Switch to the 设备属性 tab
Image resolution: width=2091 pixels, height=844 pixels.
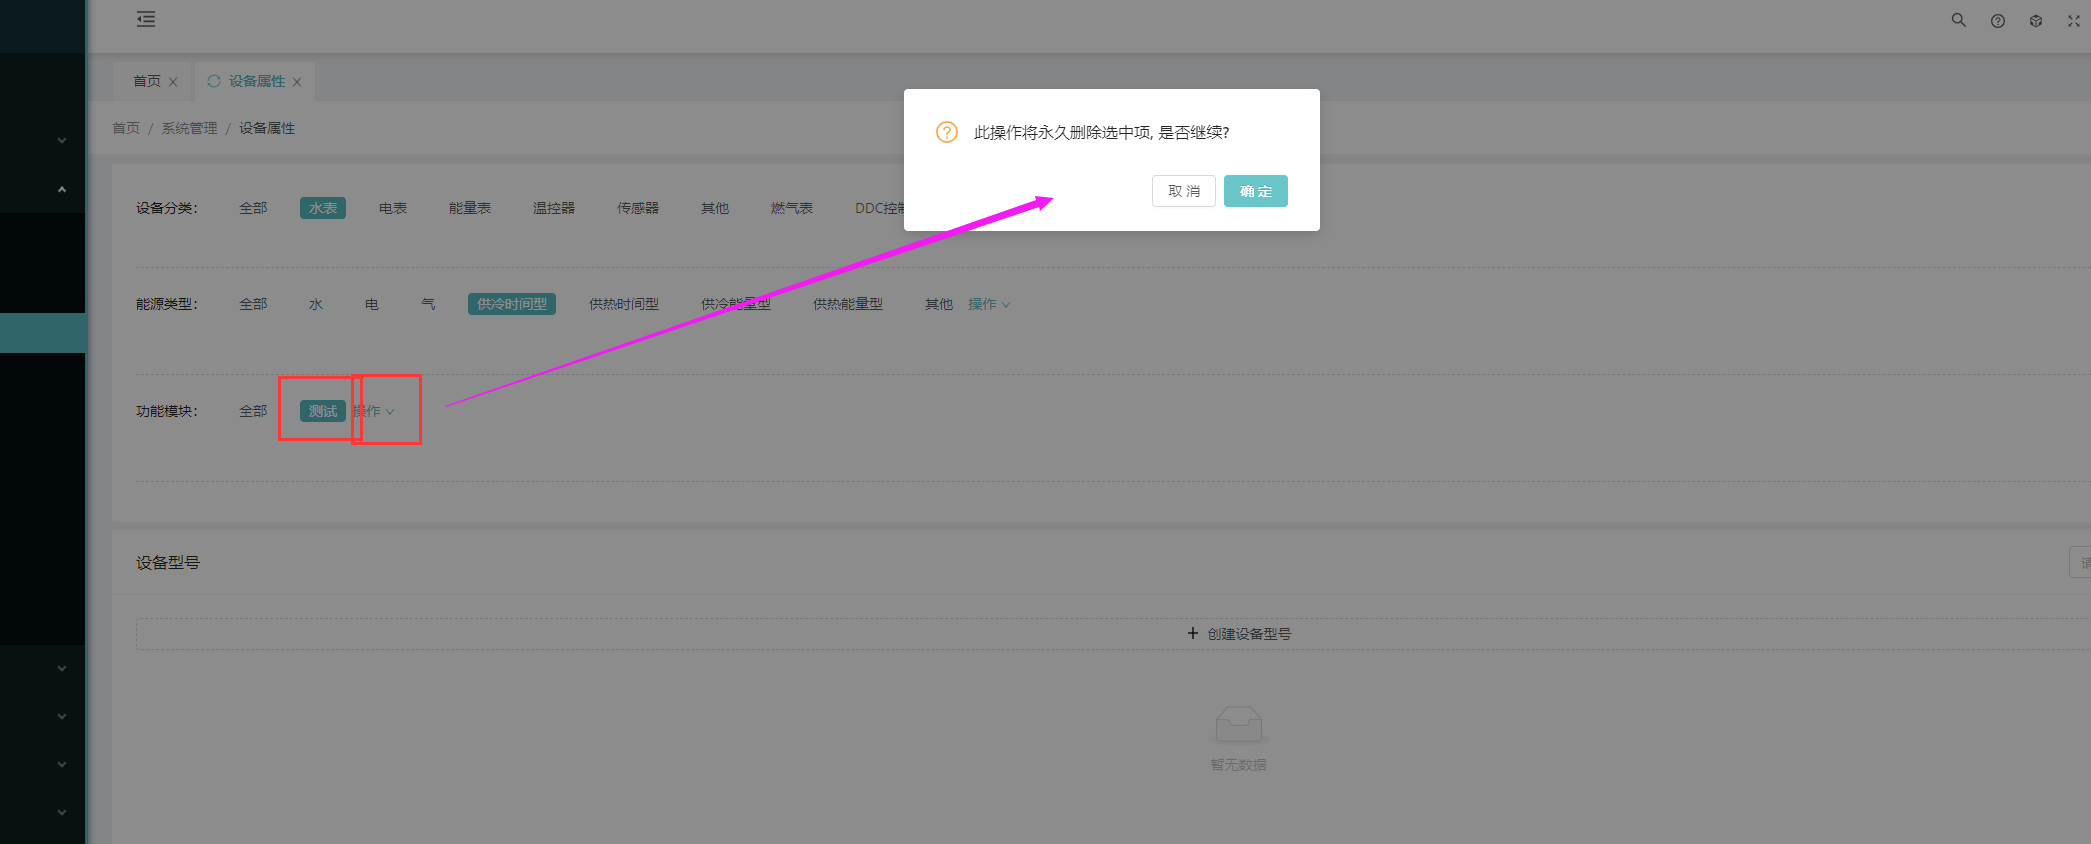pos(257,81)
